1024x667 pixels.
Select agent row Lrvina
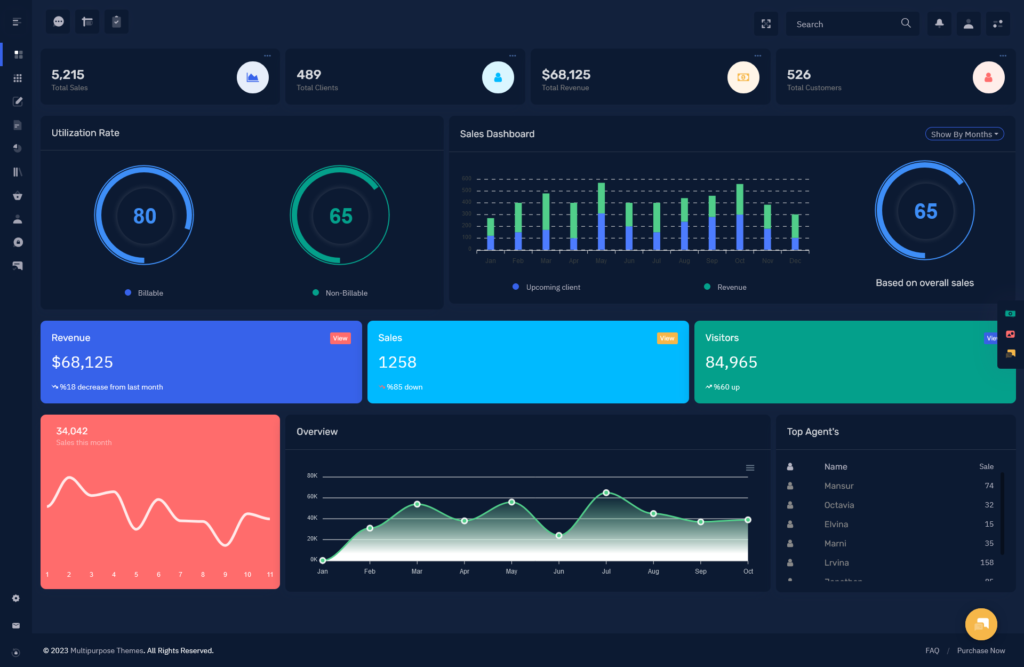(891, 562)
